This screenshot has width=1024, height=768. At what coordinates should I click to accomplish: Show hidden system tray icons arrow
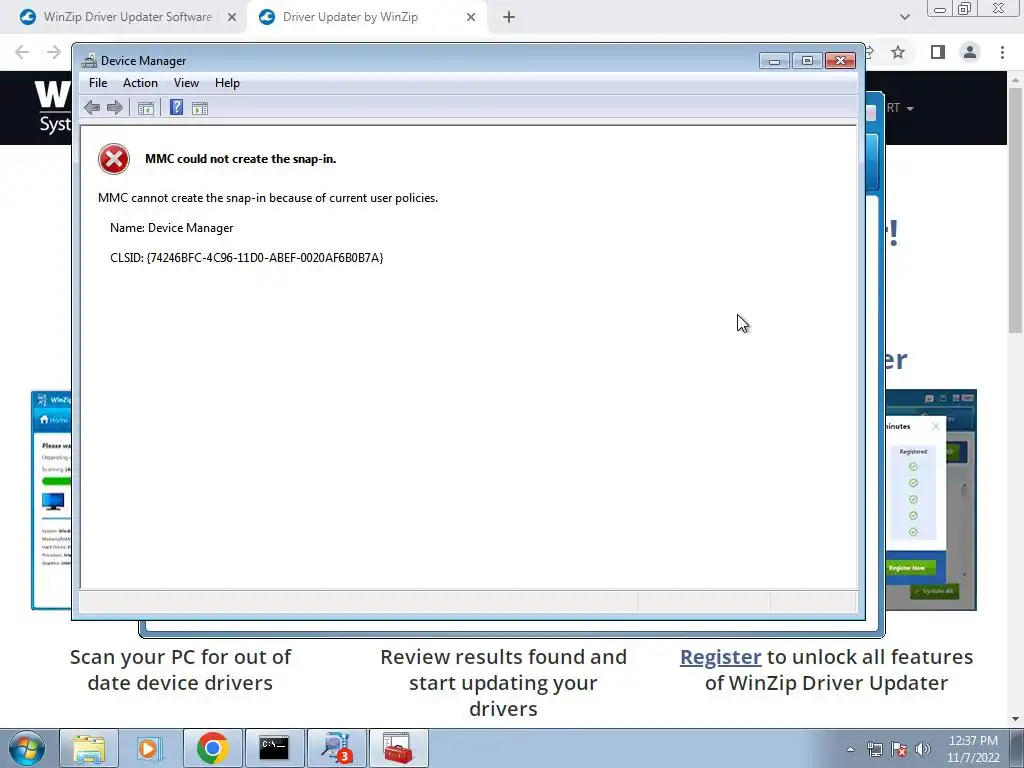point(850,749)
